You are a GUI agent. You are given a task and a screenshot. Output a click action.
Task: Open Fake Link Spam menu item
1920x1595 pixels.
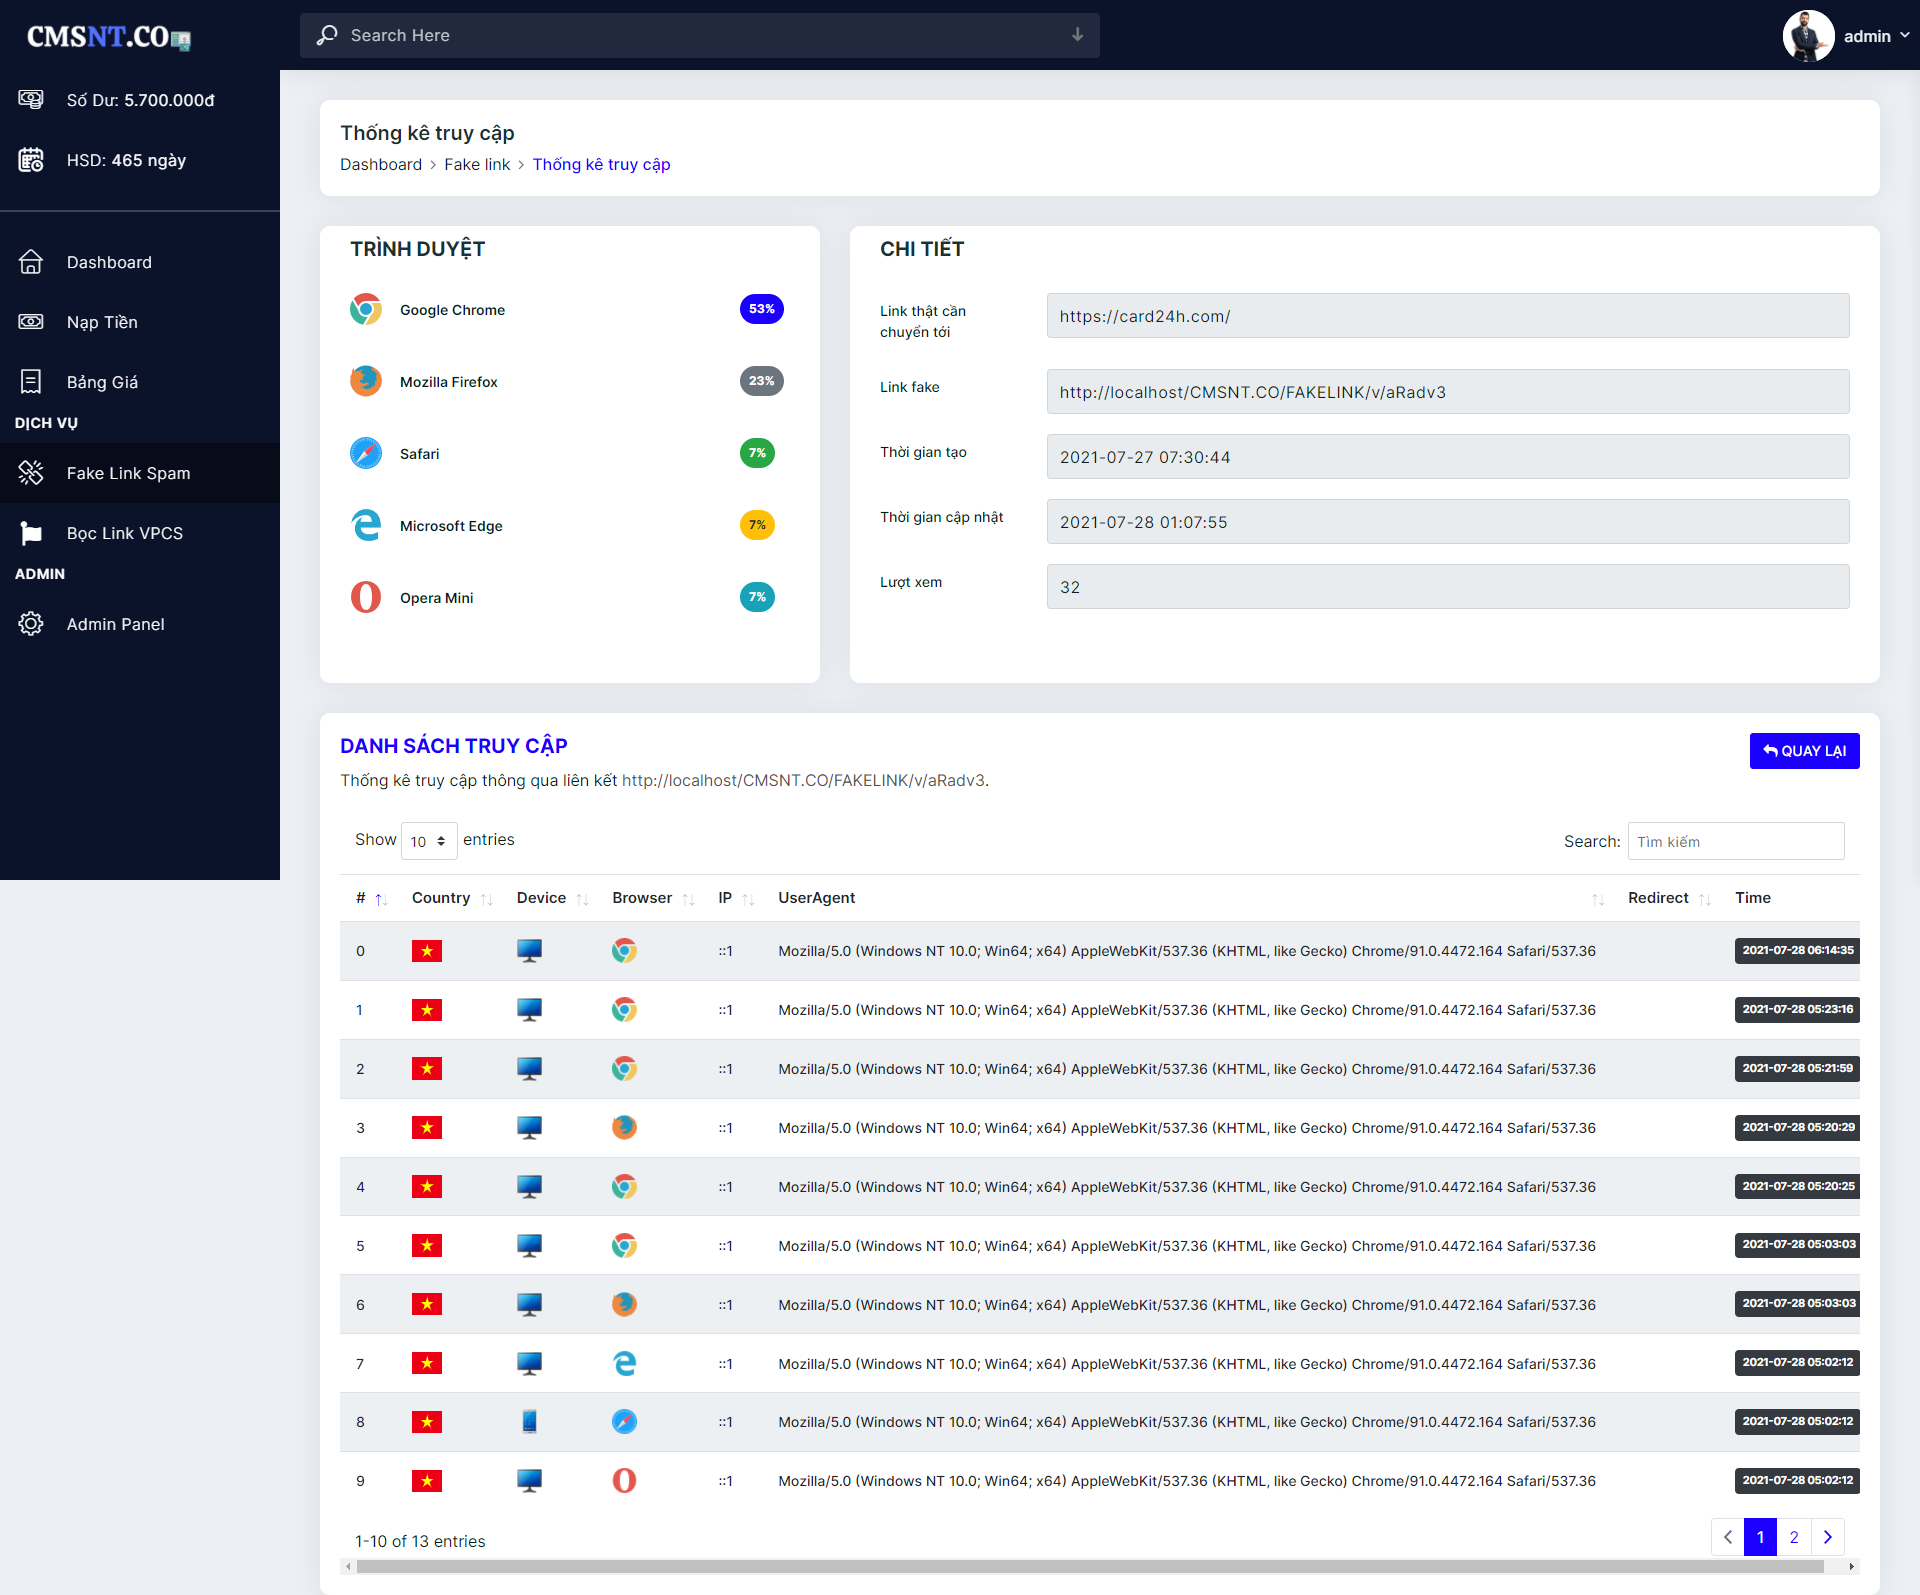pyautogui.click(x=128, y=473)
